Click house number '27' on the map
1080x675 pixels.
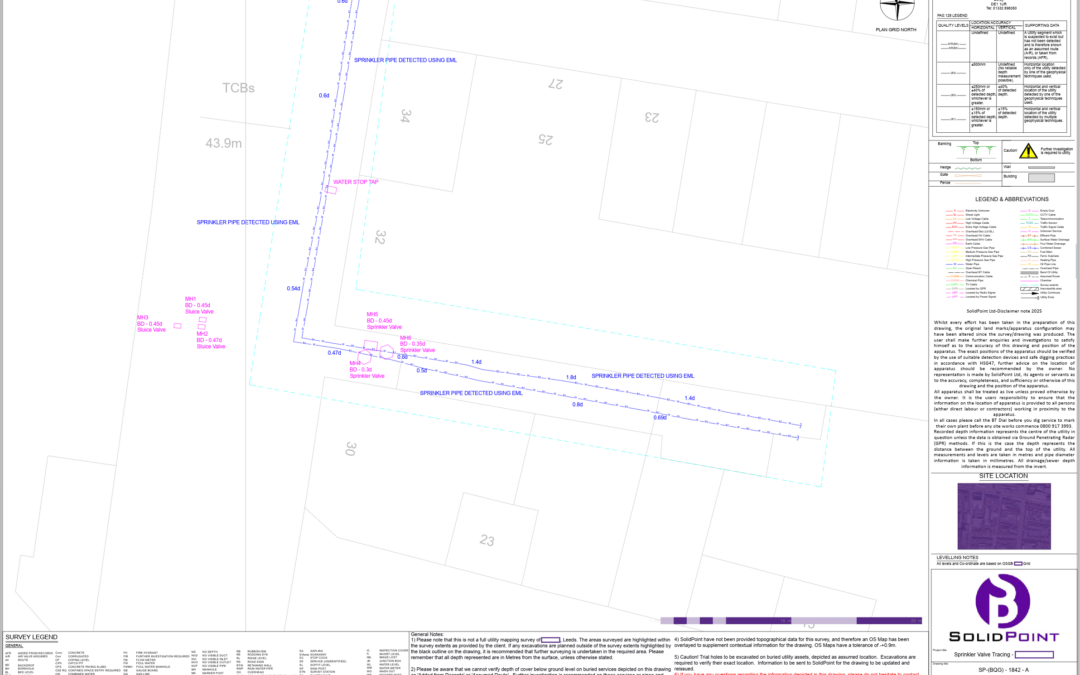(556, 84)
